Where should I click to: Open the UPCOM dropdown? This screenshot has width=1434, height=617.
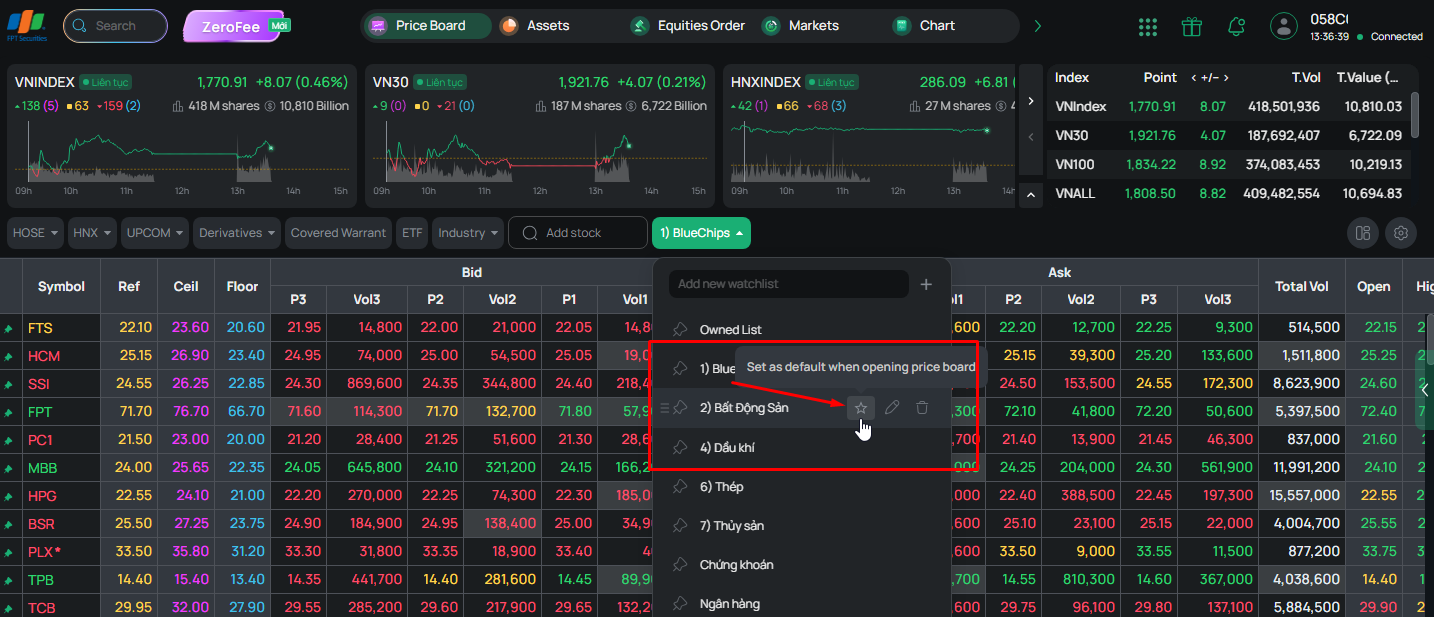tap(155, 233)
